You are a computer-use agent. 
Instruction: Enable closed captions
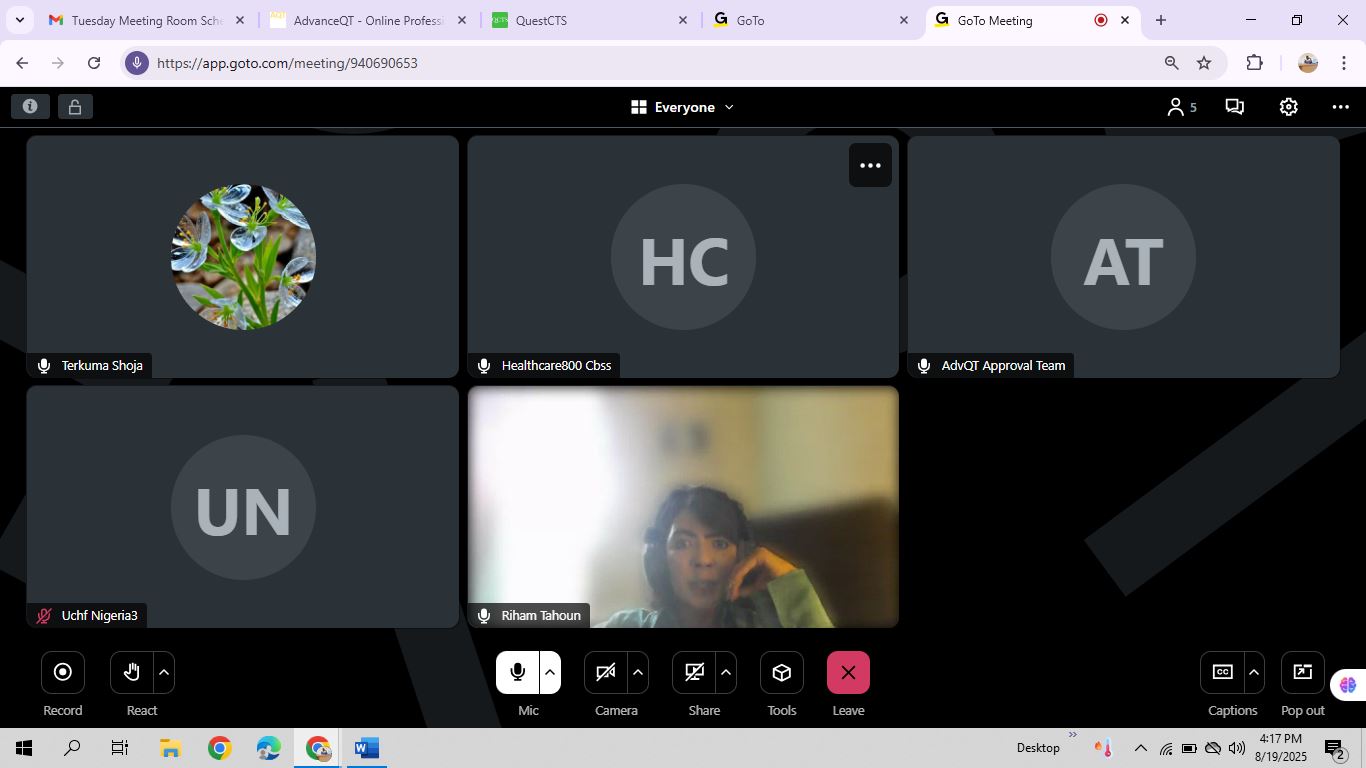(1222, 673)
